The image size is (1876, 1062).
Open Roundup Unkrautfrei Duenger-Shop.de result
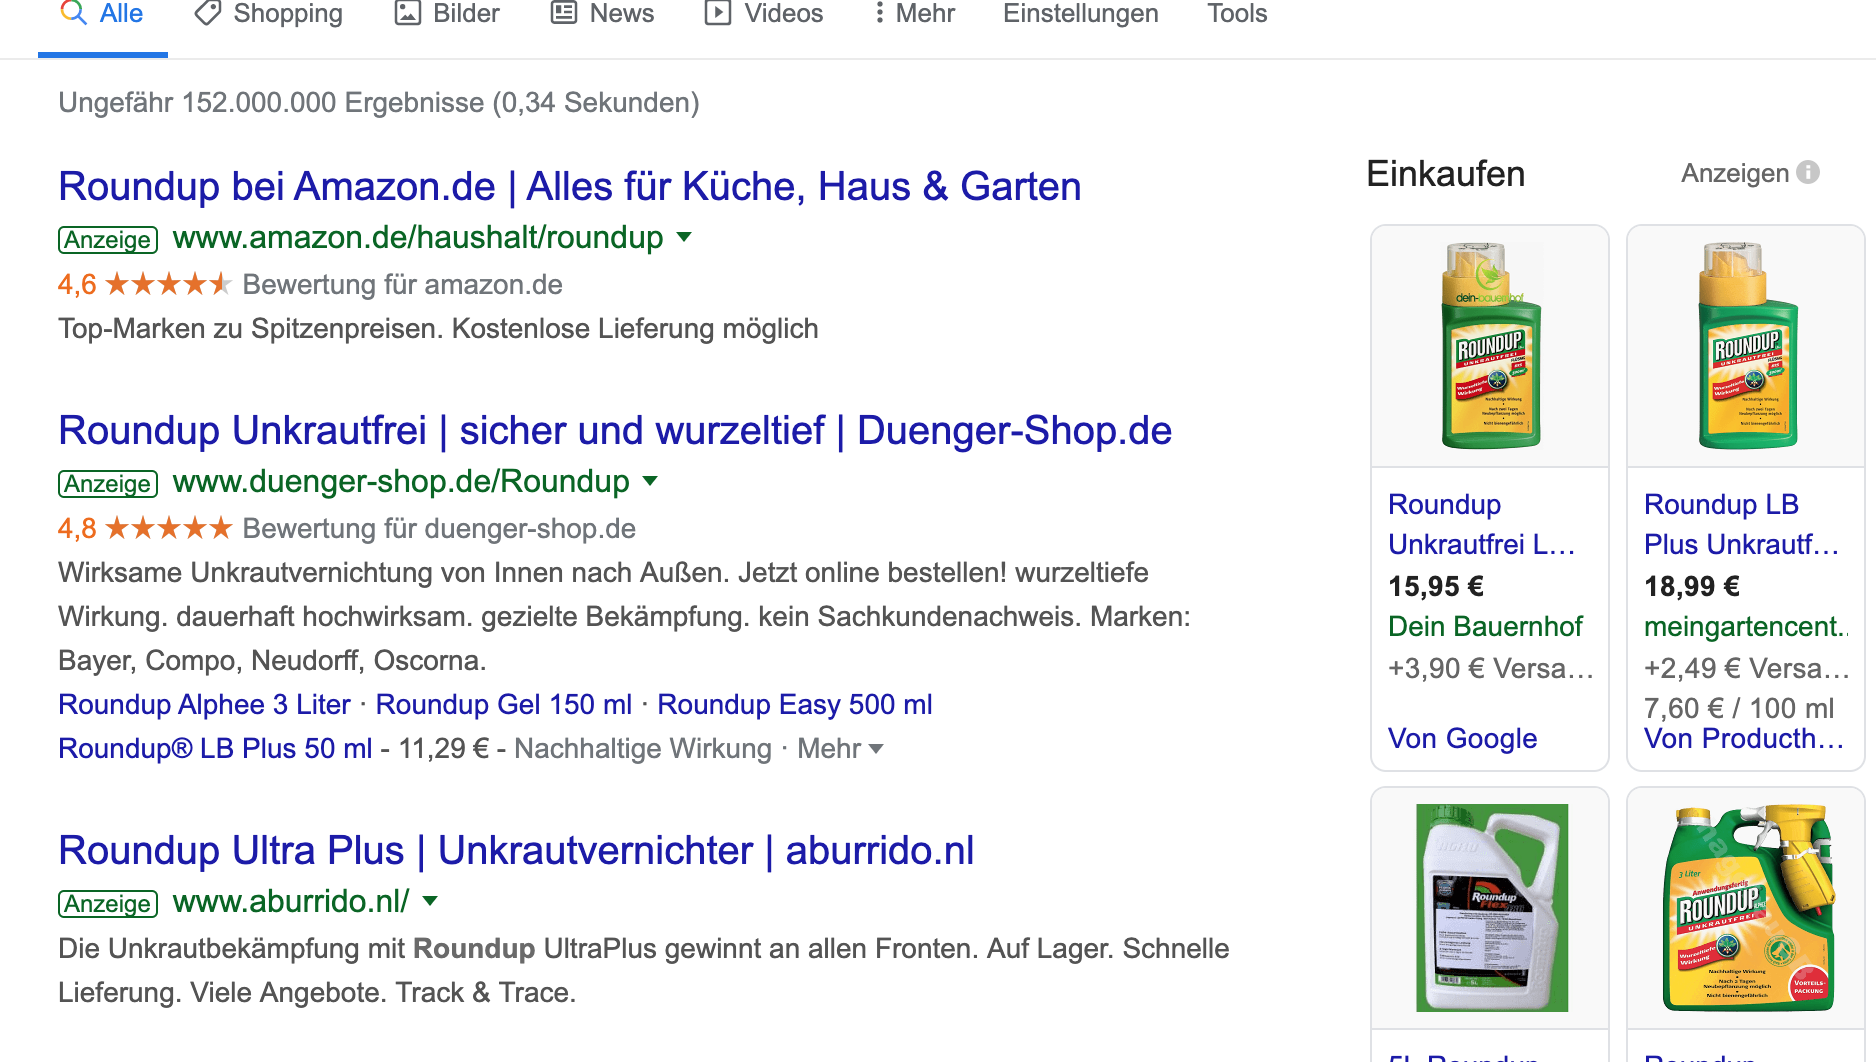[x=615, y=431]
